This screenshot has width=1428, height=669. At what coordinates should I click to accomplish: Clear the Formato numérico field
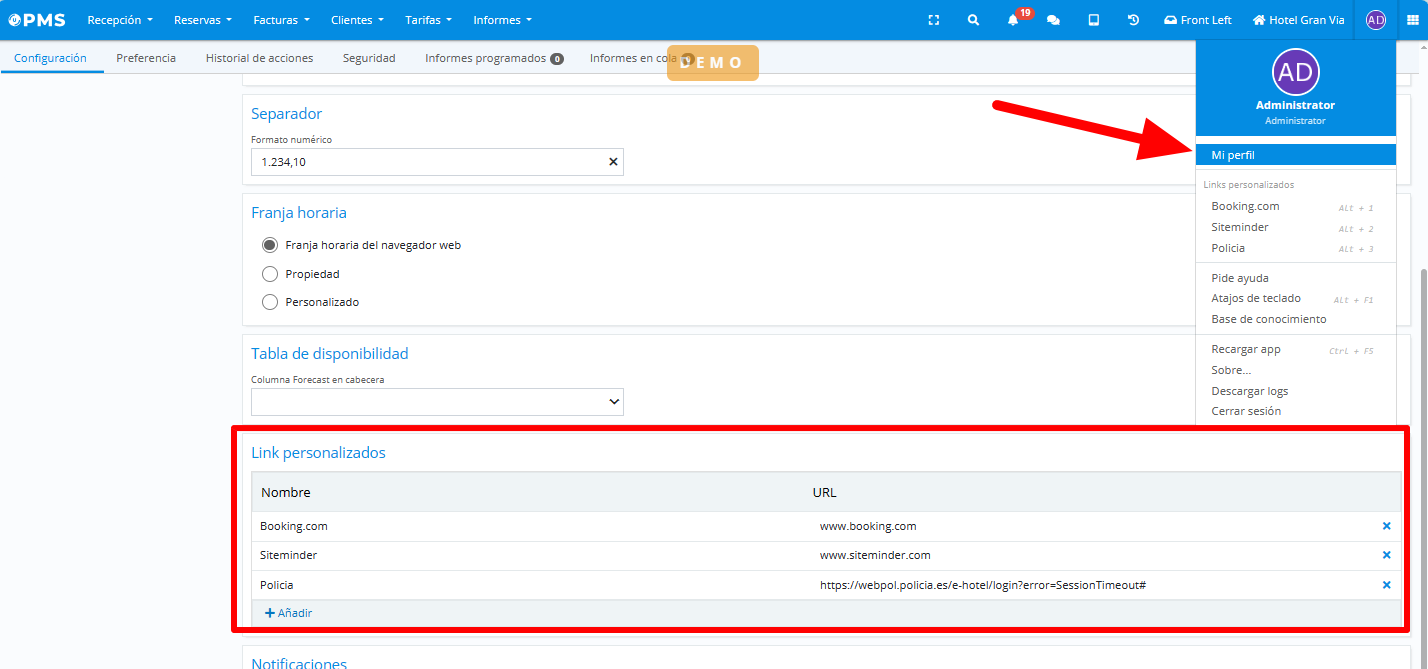[613, 162]
